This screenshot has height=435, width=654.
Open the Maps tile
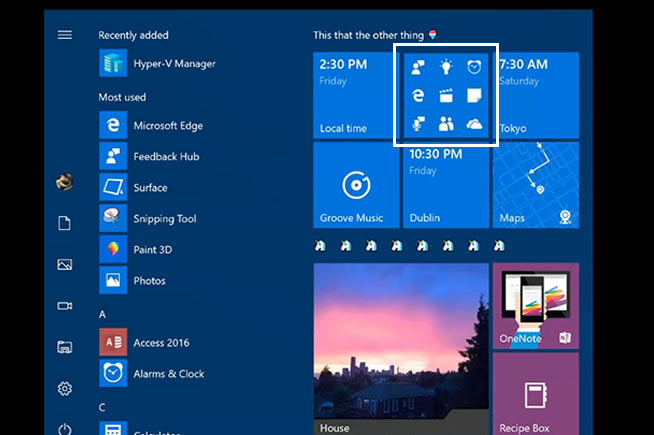536,185
